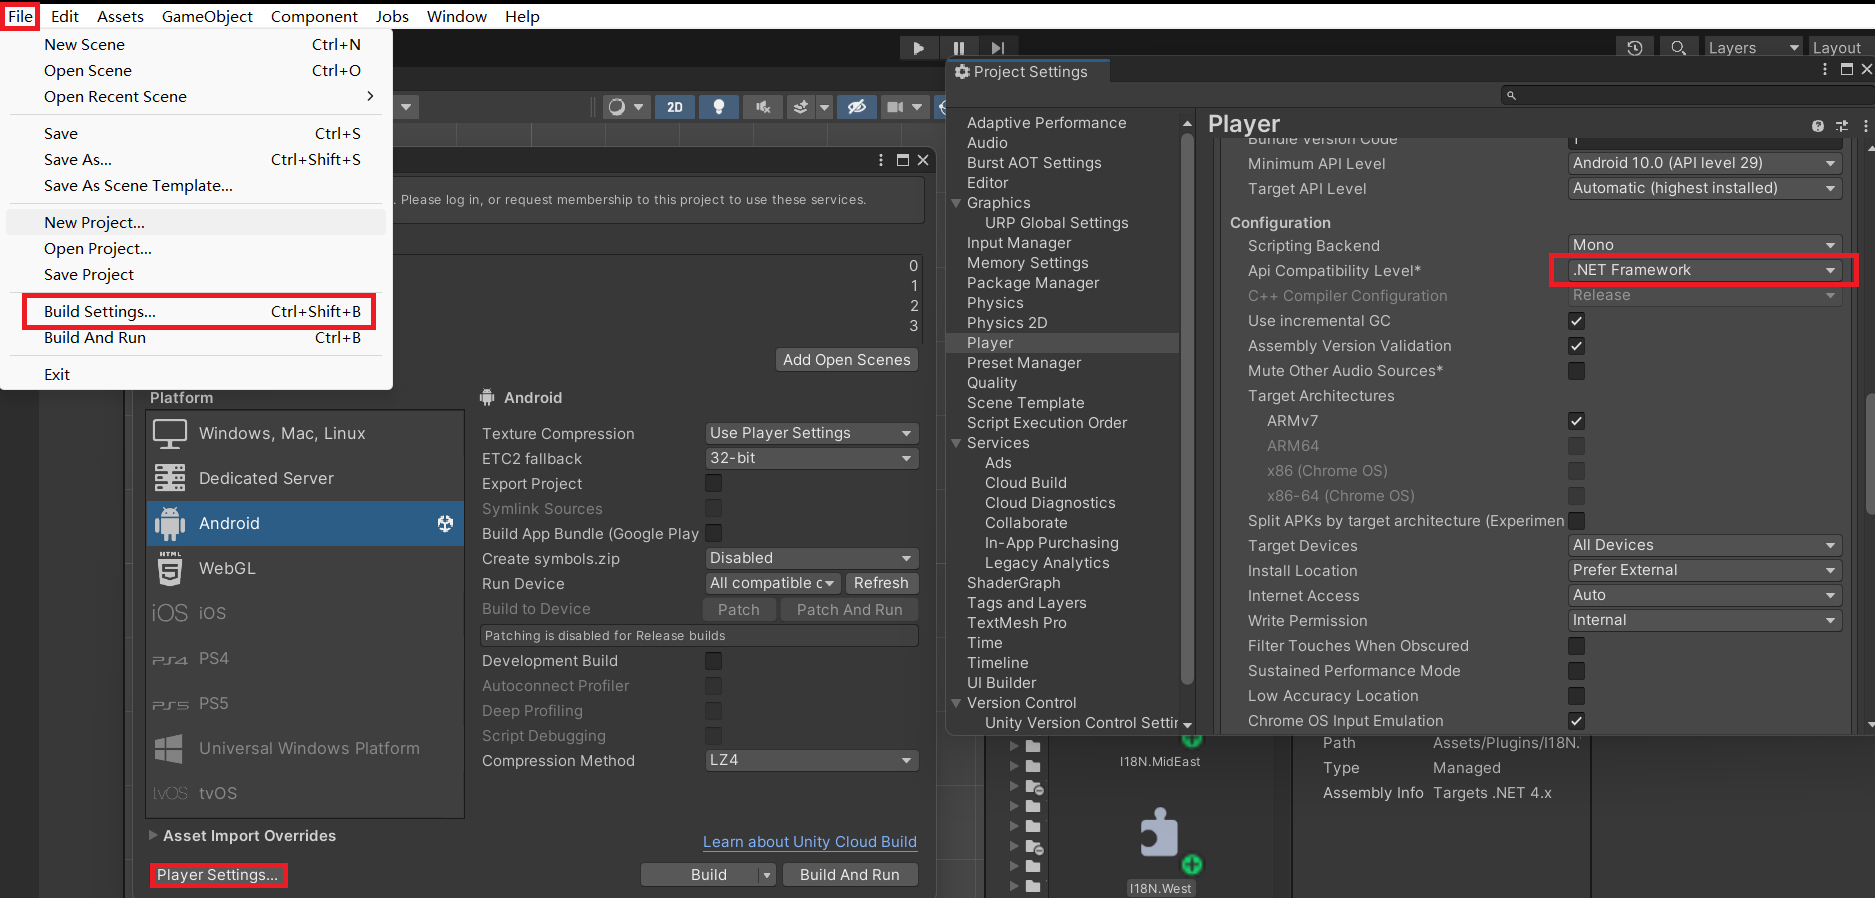The height and width of the screenshot is (898, 1875).
Task: Open Scripting Backend dropdown
Action: click(x=1704, y=245)
